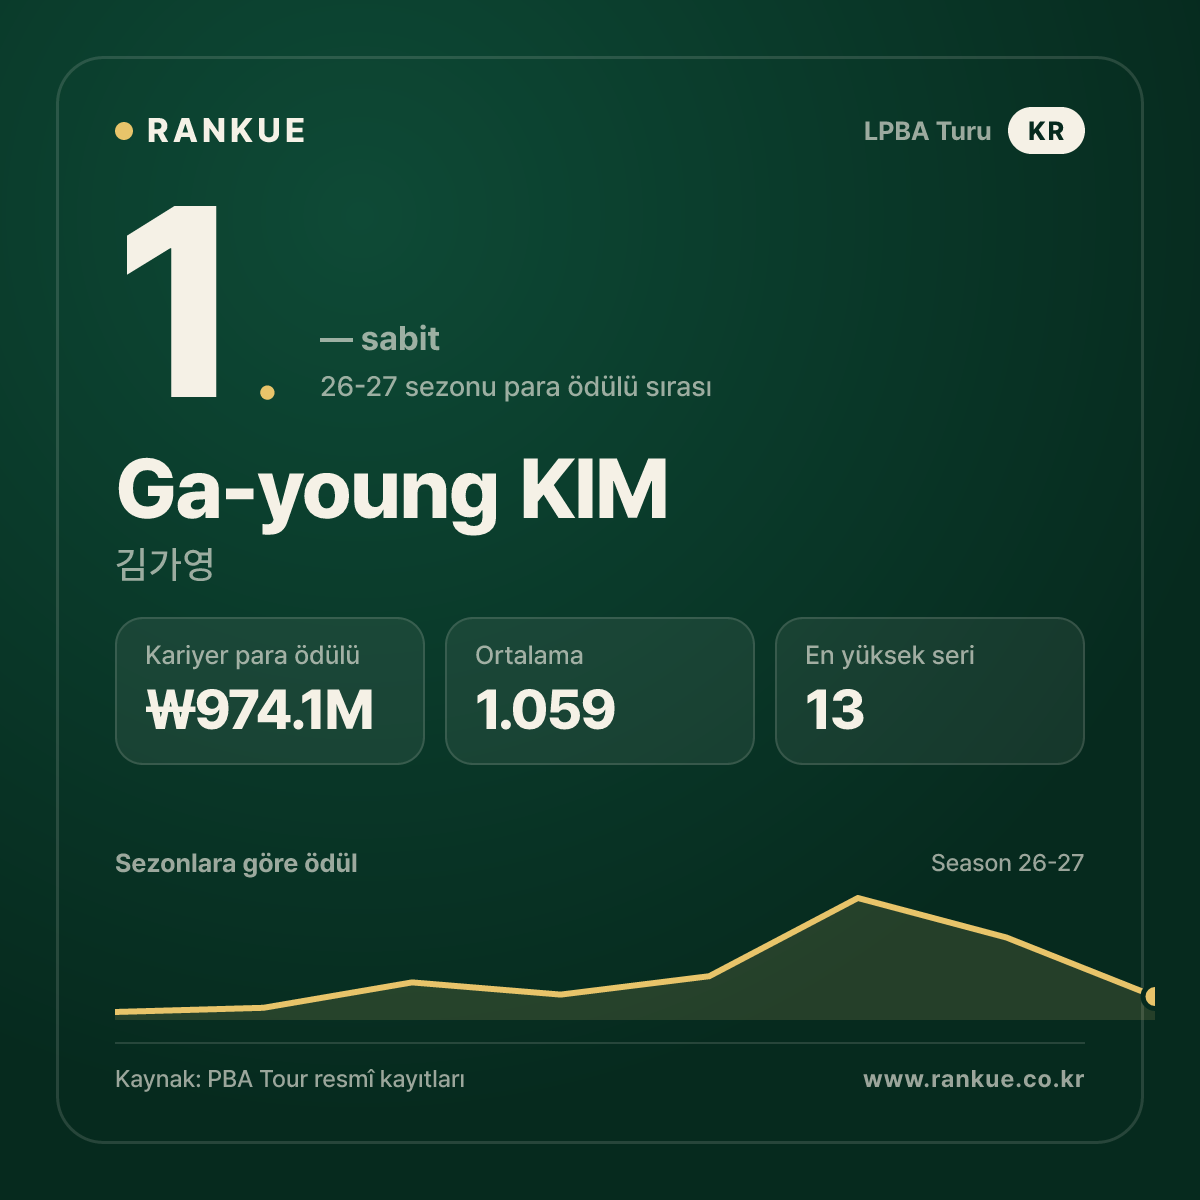The height and width of the screenshot is (1200, 1200).
Task: Click the 'Sezonlara göre ödül' chart title
Action: pos(236,864)
